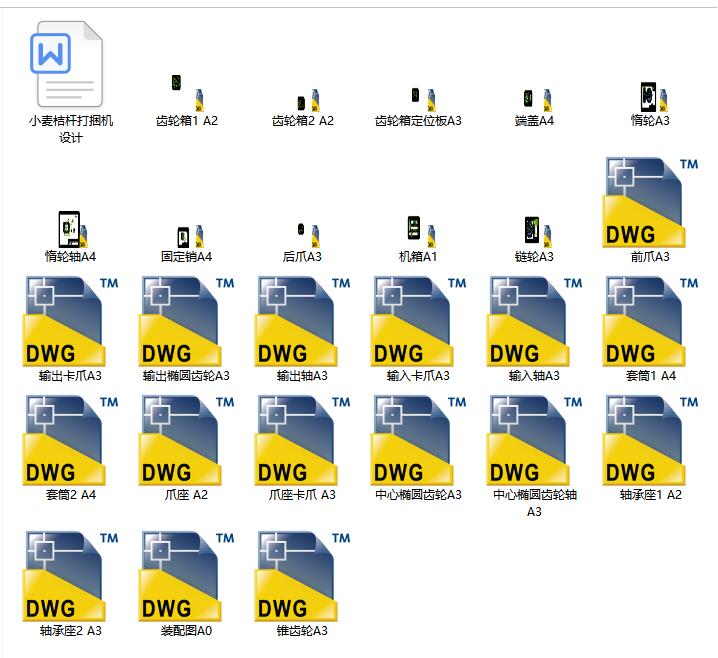Screen dimensions: 718x658
Task: Select the 爪座卡爪 A3 DWG file icon
Action: point(302,440)
